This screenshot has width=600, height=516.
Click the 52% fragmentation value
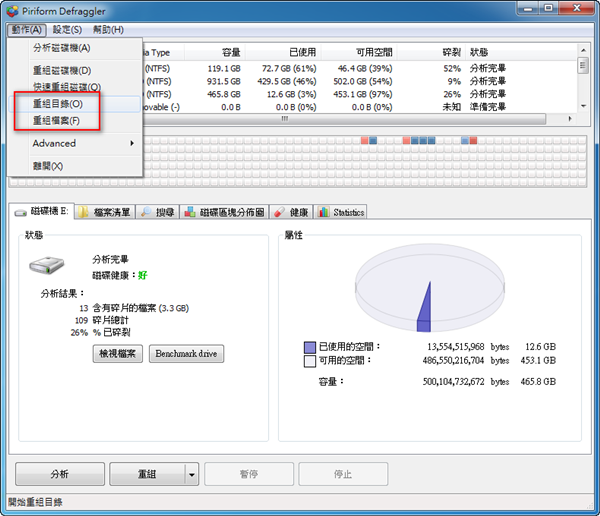tap(452, 69)
